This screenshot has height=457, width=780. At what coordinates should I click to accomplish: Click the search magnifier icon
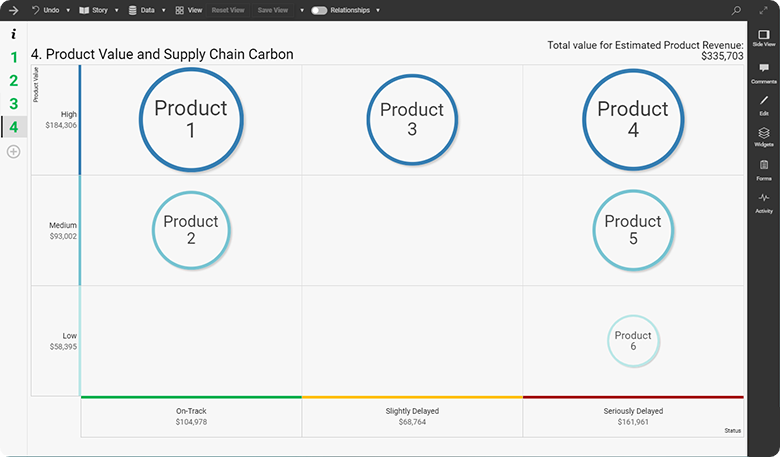click(x=737, y=10)
